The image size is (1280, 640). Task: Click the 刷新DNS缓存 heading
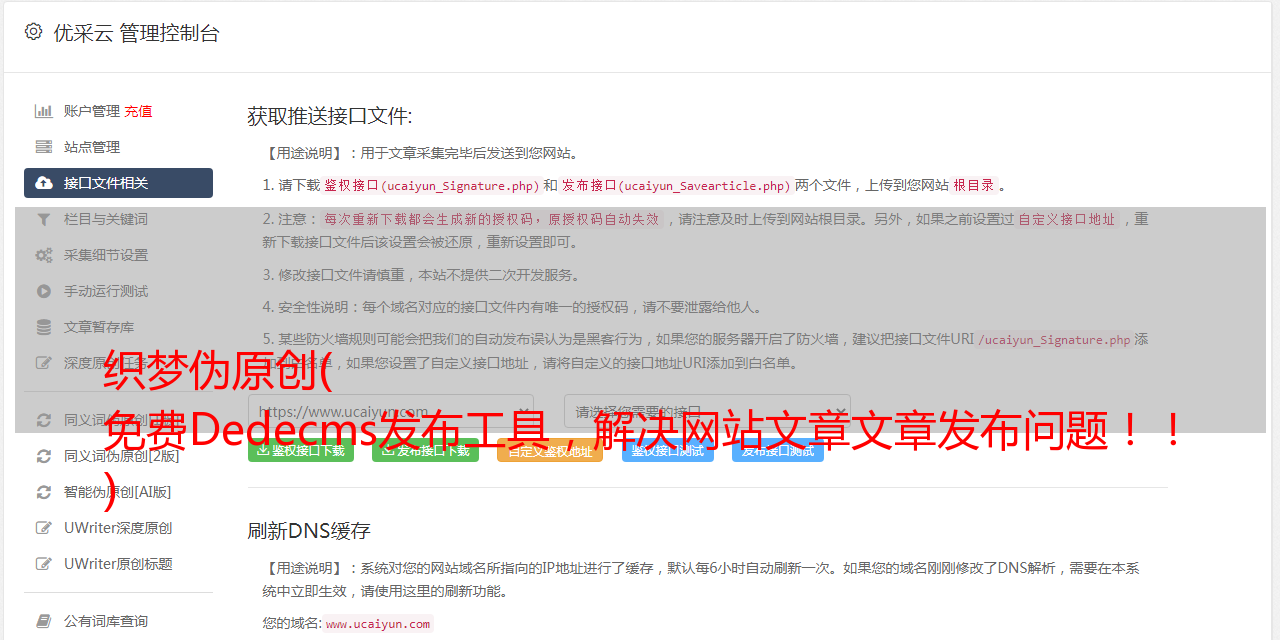(x=310, y=530)
